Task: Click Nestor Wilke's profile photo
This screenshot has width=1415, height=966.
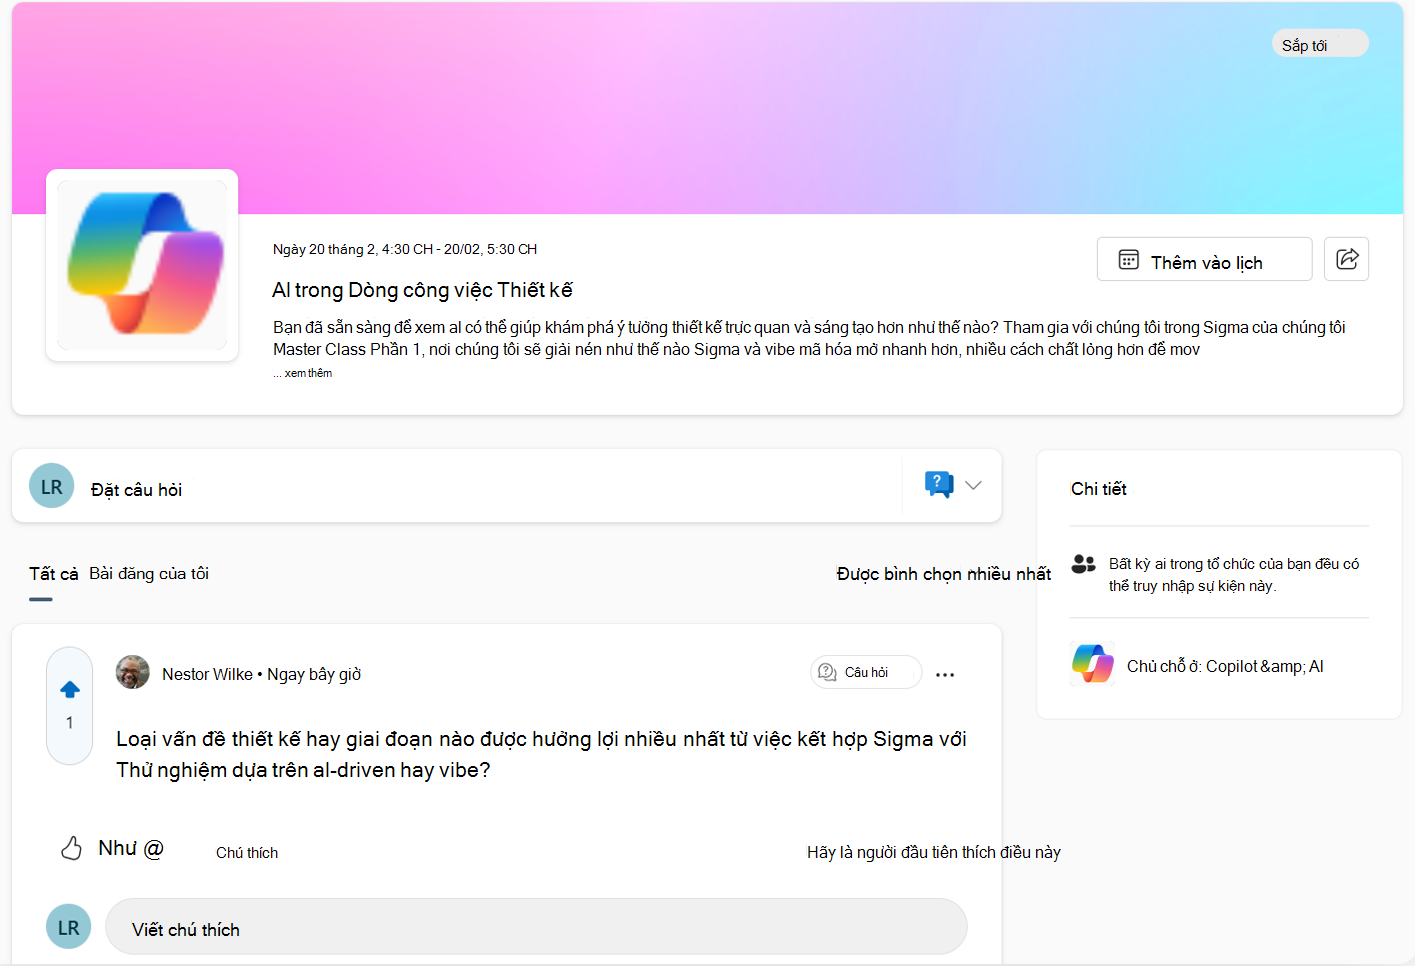Action: tap(133, 672)
